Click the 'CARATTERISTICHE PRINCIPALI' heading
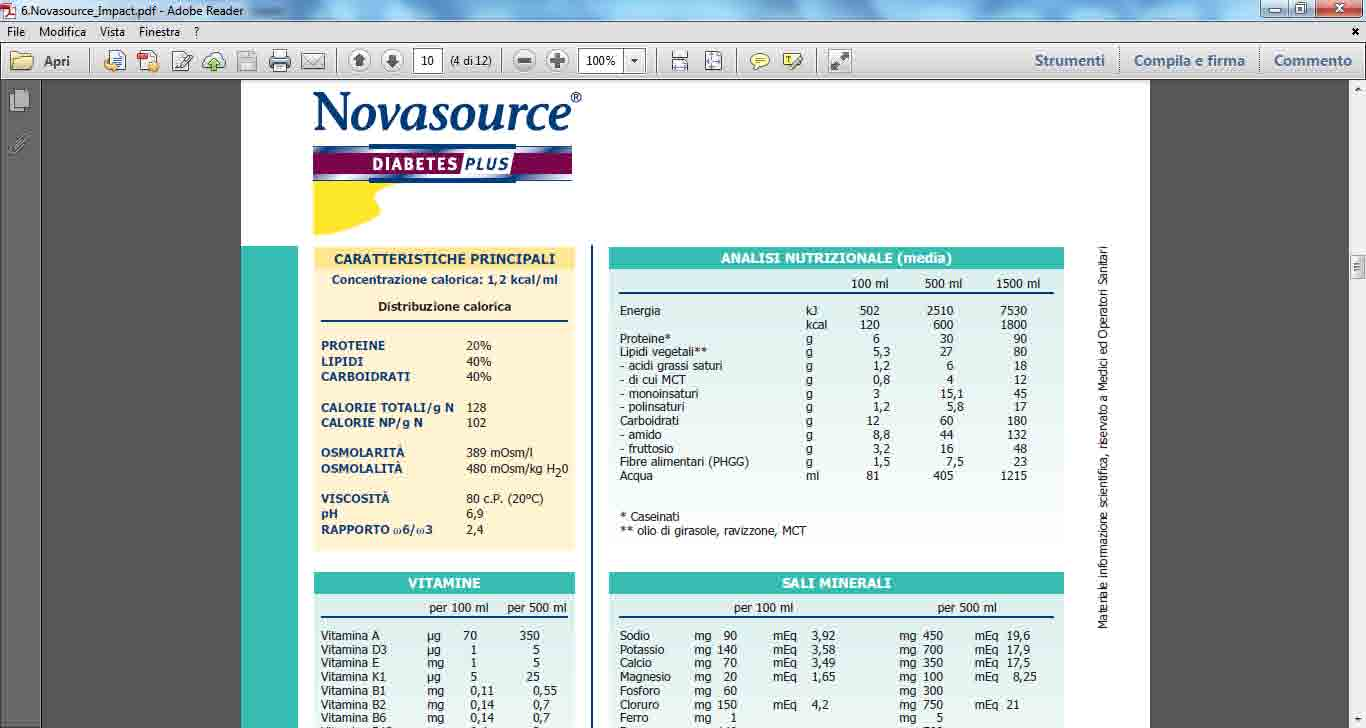1366x728 pixels. pyautogui.click(x=445, y=259)
